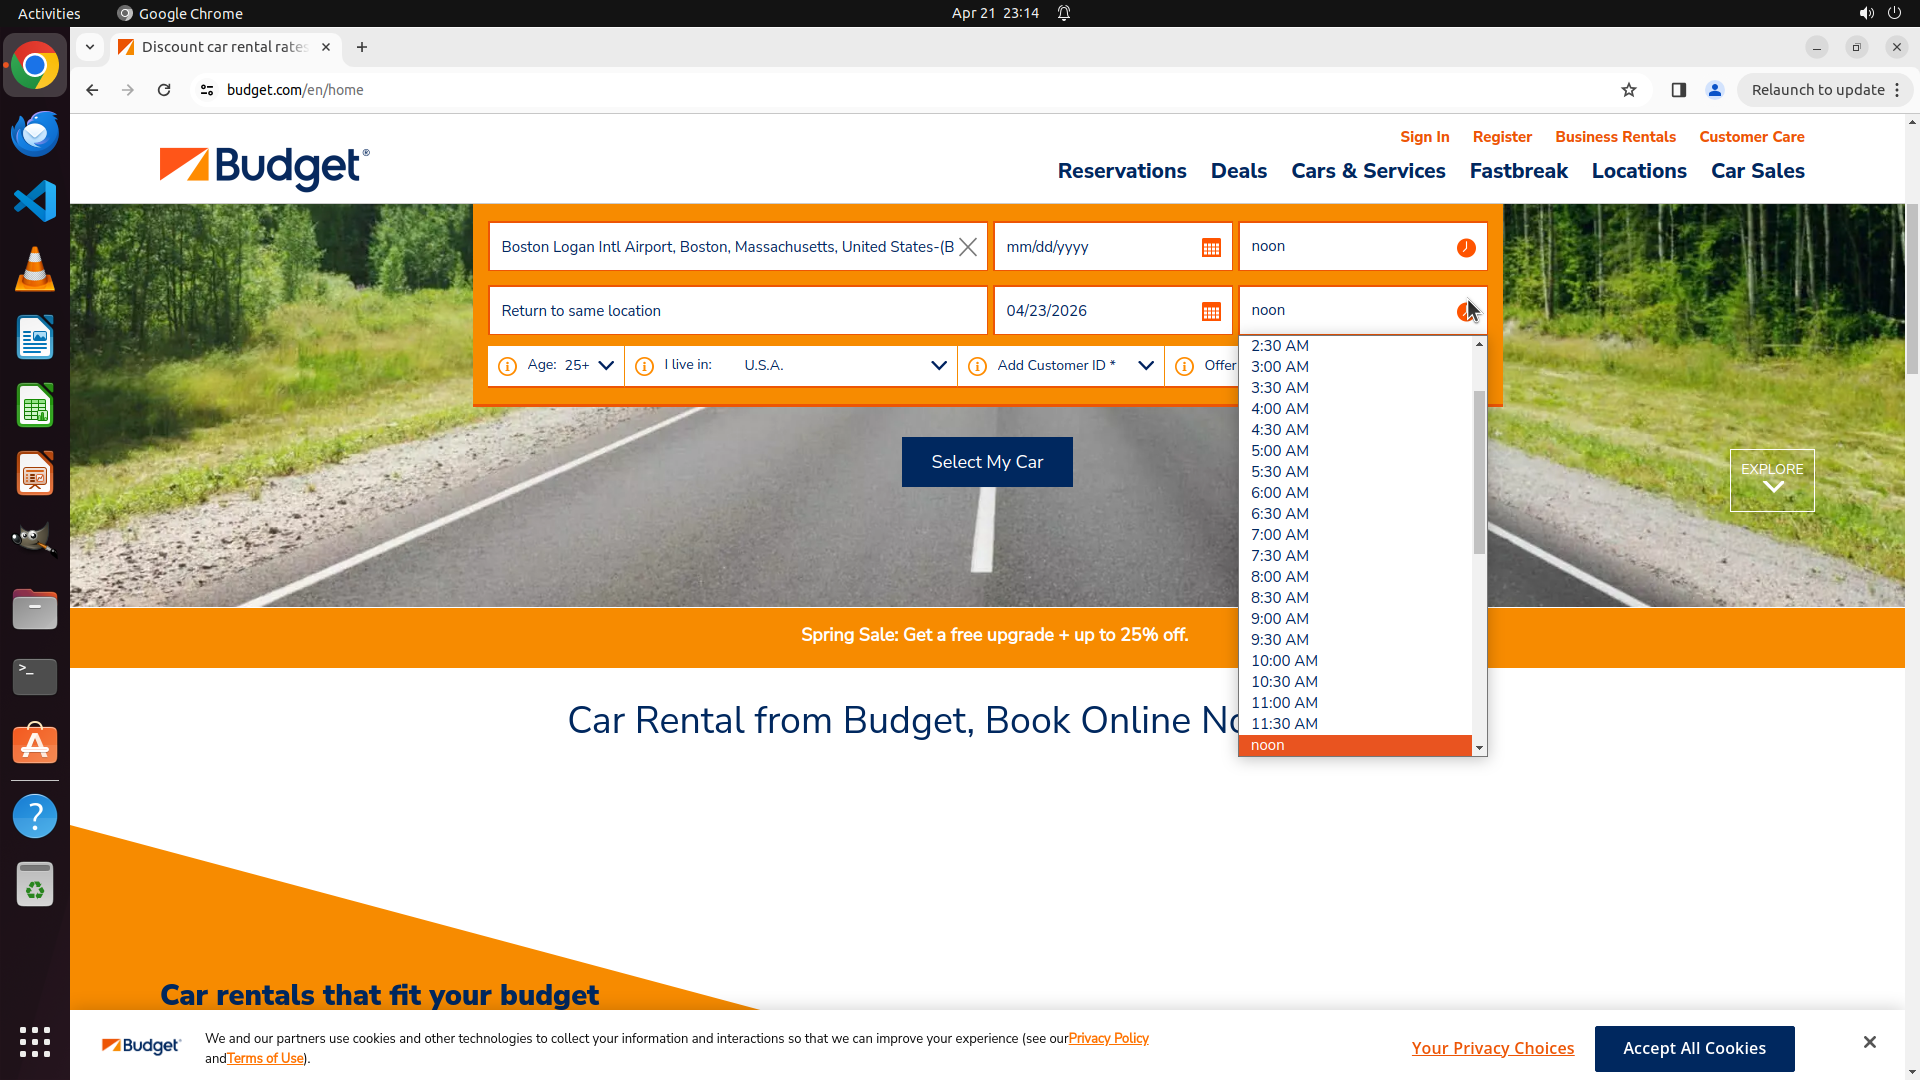Open the return date calendar icon
The height and width of the screenshot is (1080, 1920).
pyautogui.click(x=1211, y=312)
